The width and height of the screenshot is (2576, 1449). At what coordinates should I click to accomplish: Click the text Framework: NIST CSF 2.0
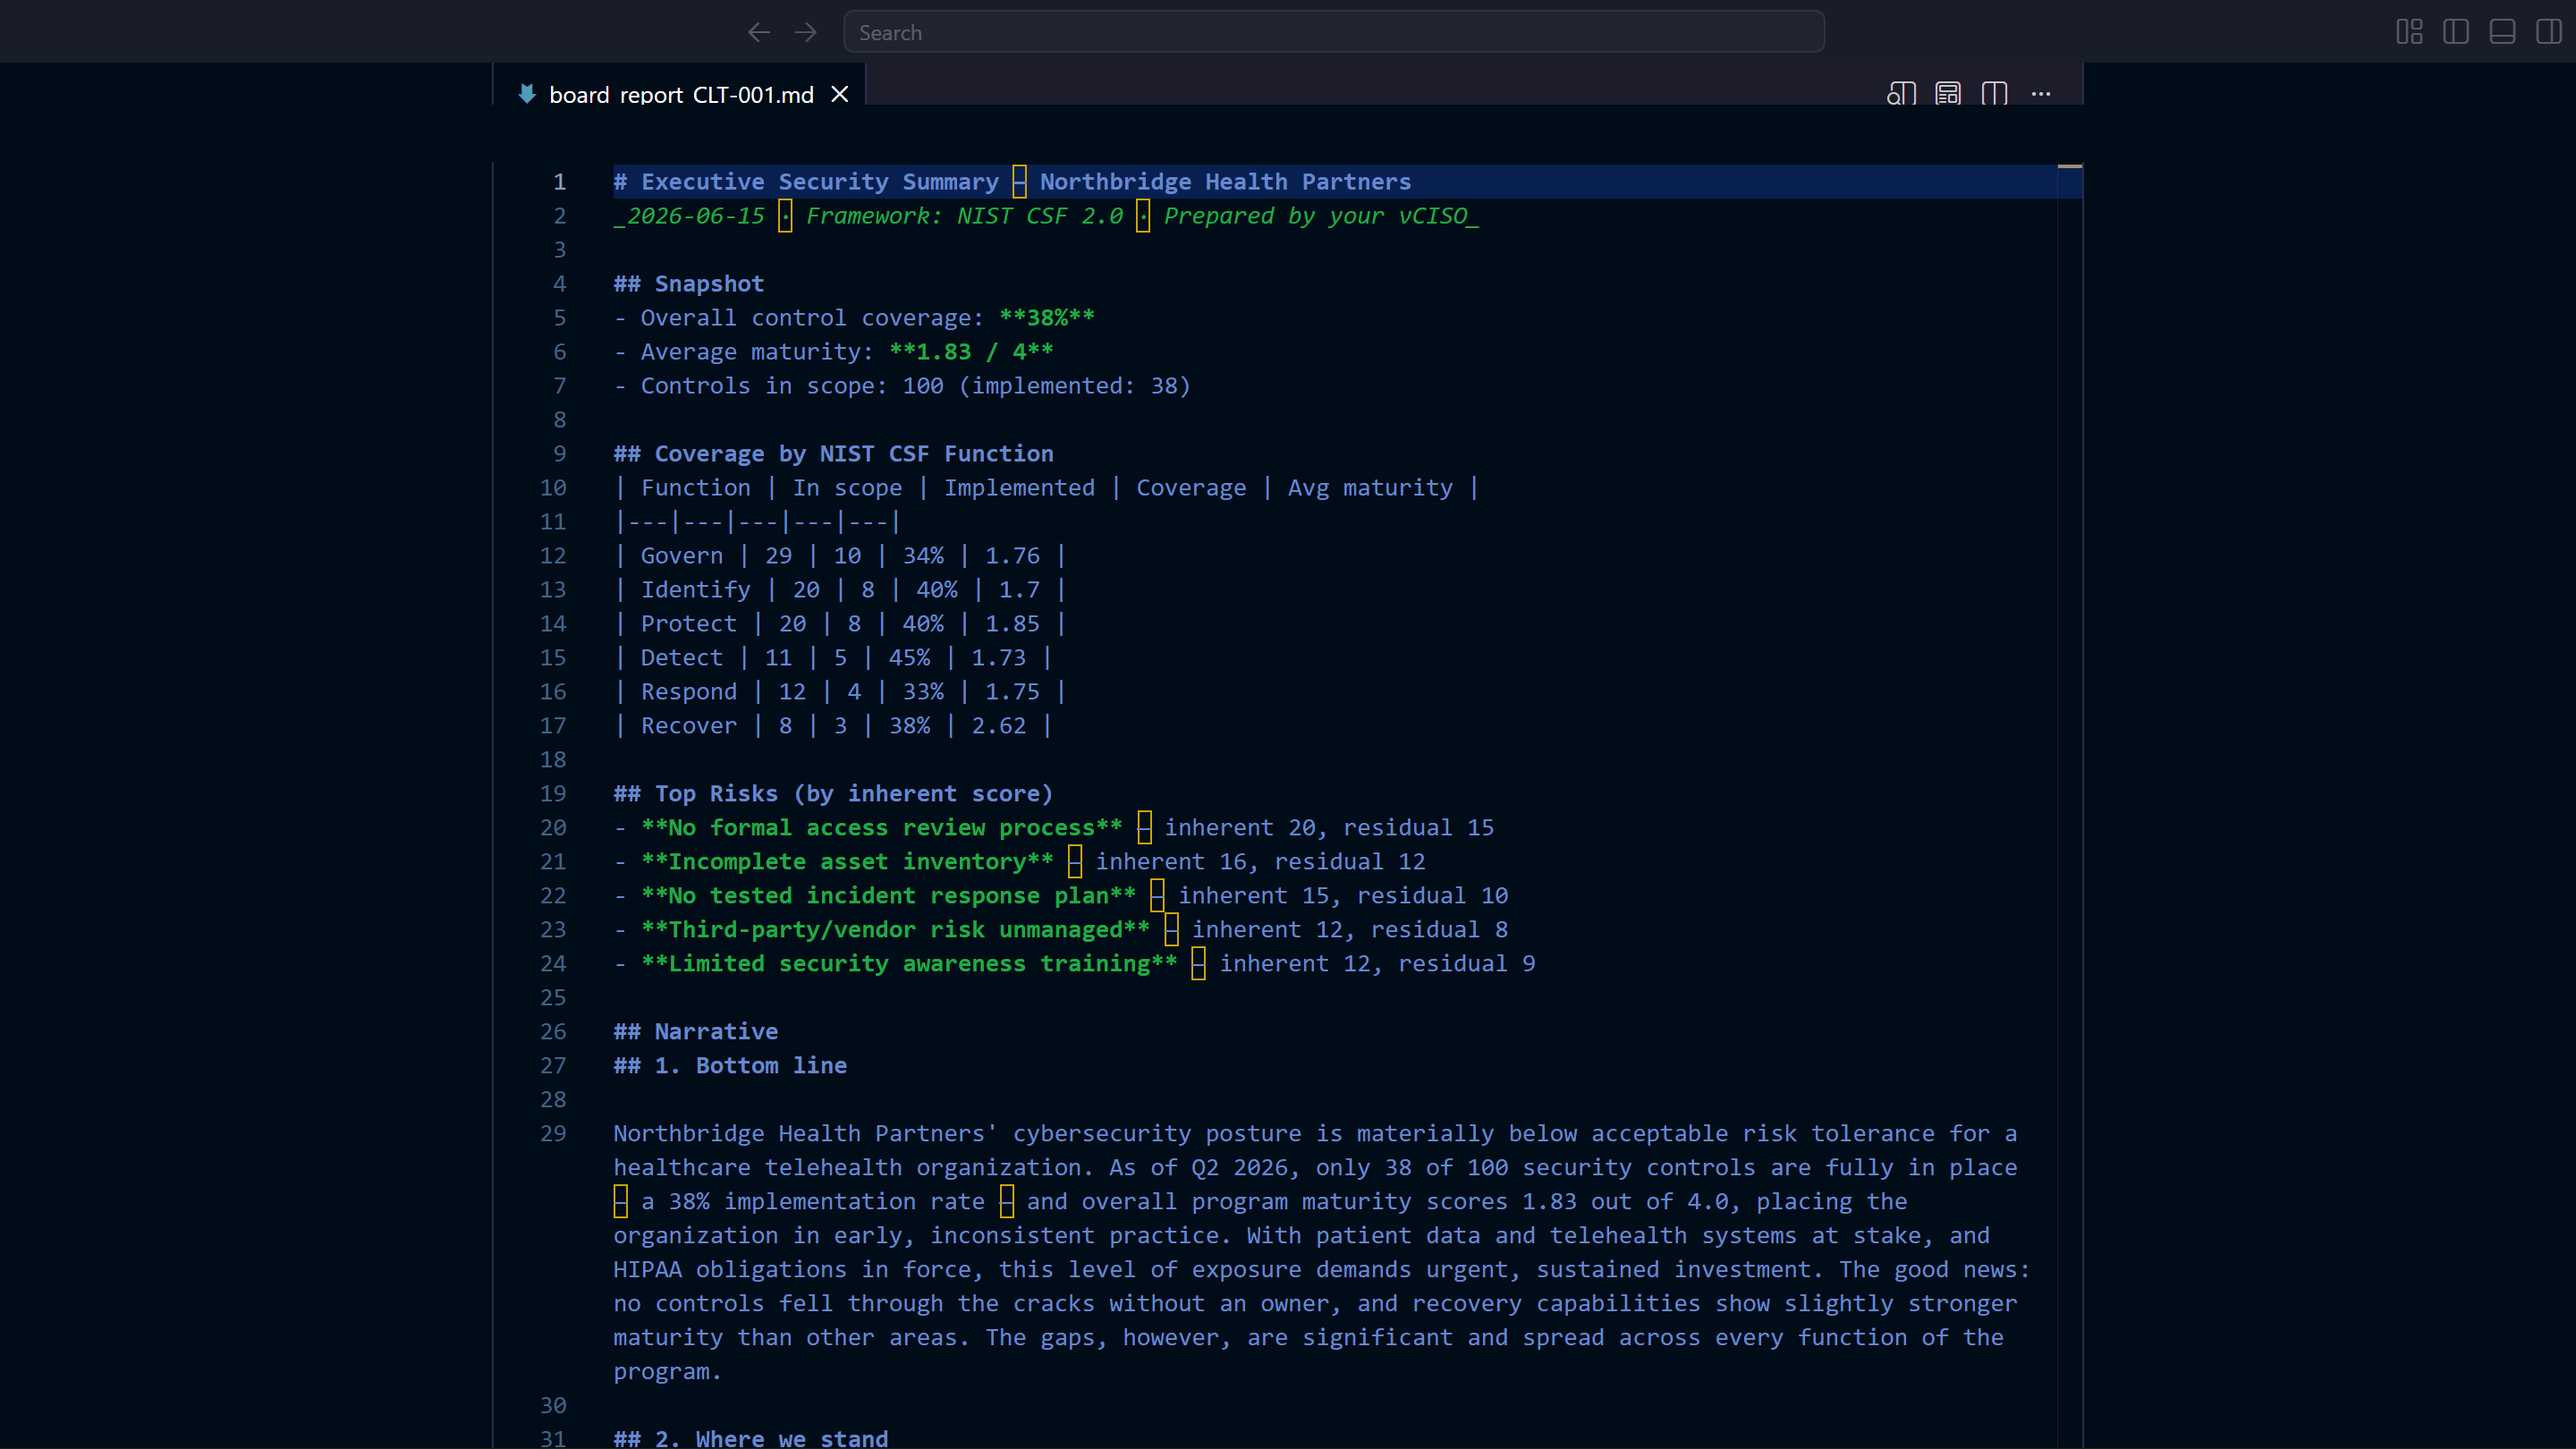pyautogui.click(x=965, y=216)
